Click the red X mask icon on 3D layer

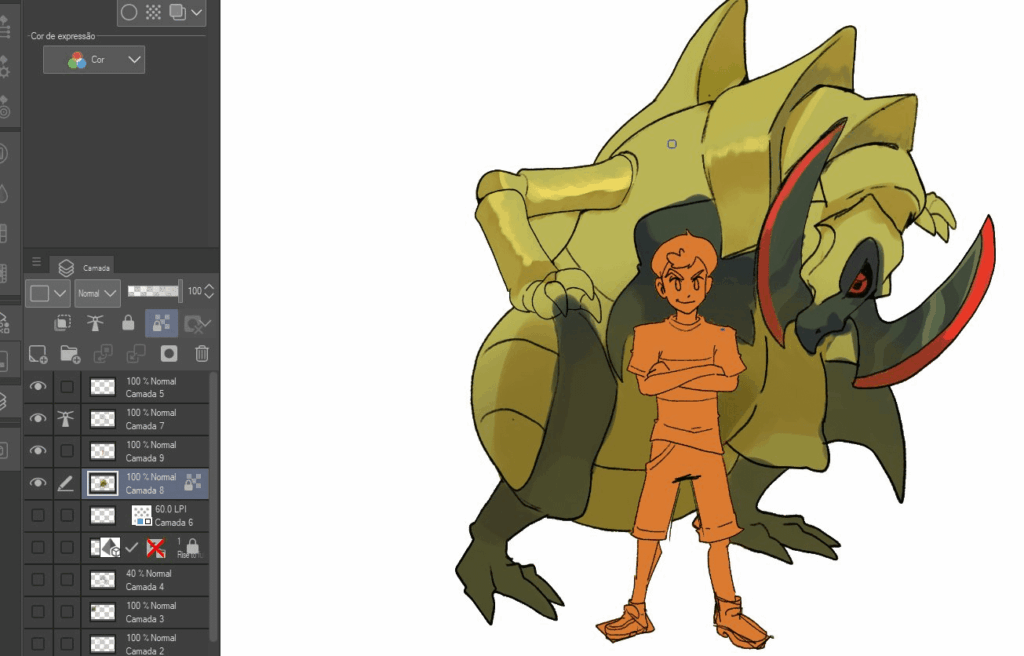[156, 548]
